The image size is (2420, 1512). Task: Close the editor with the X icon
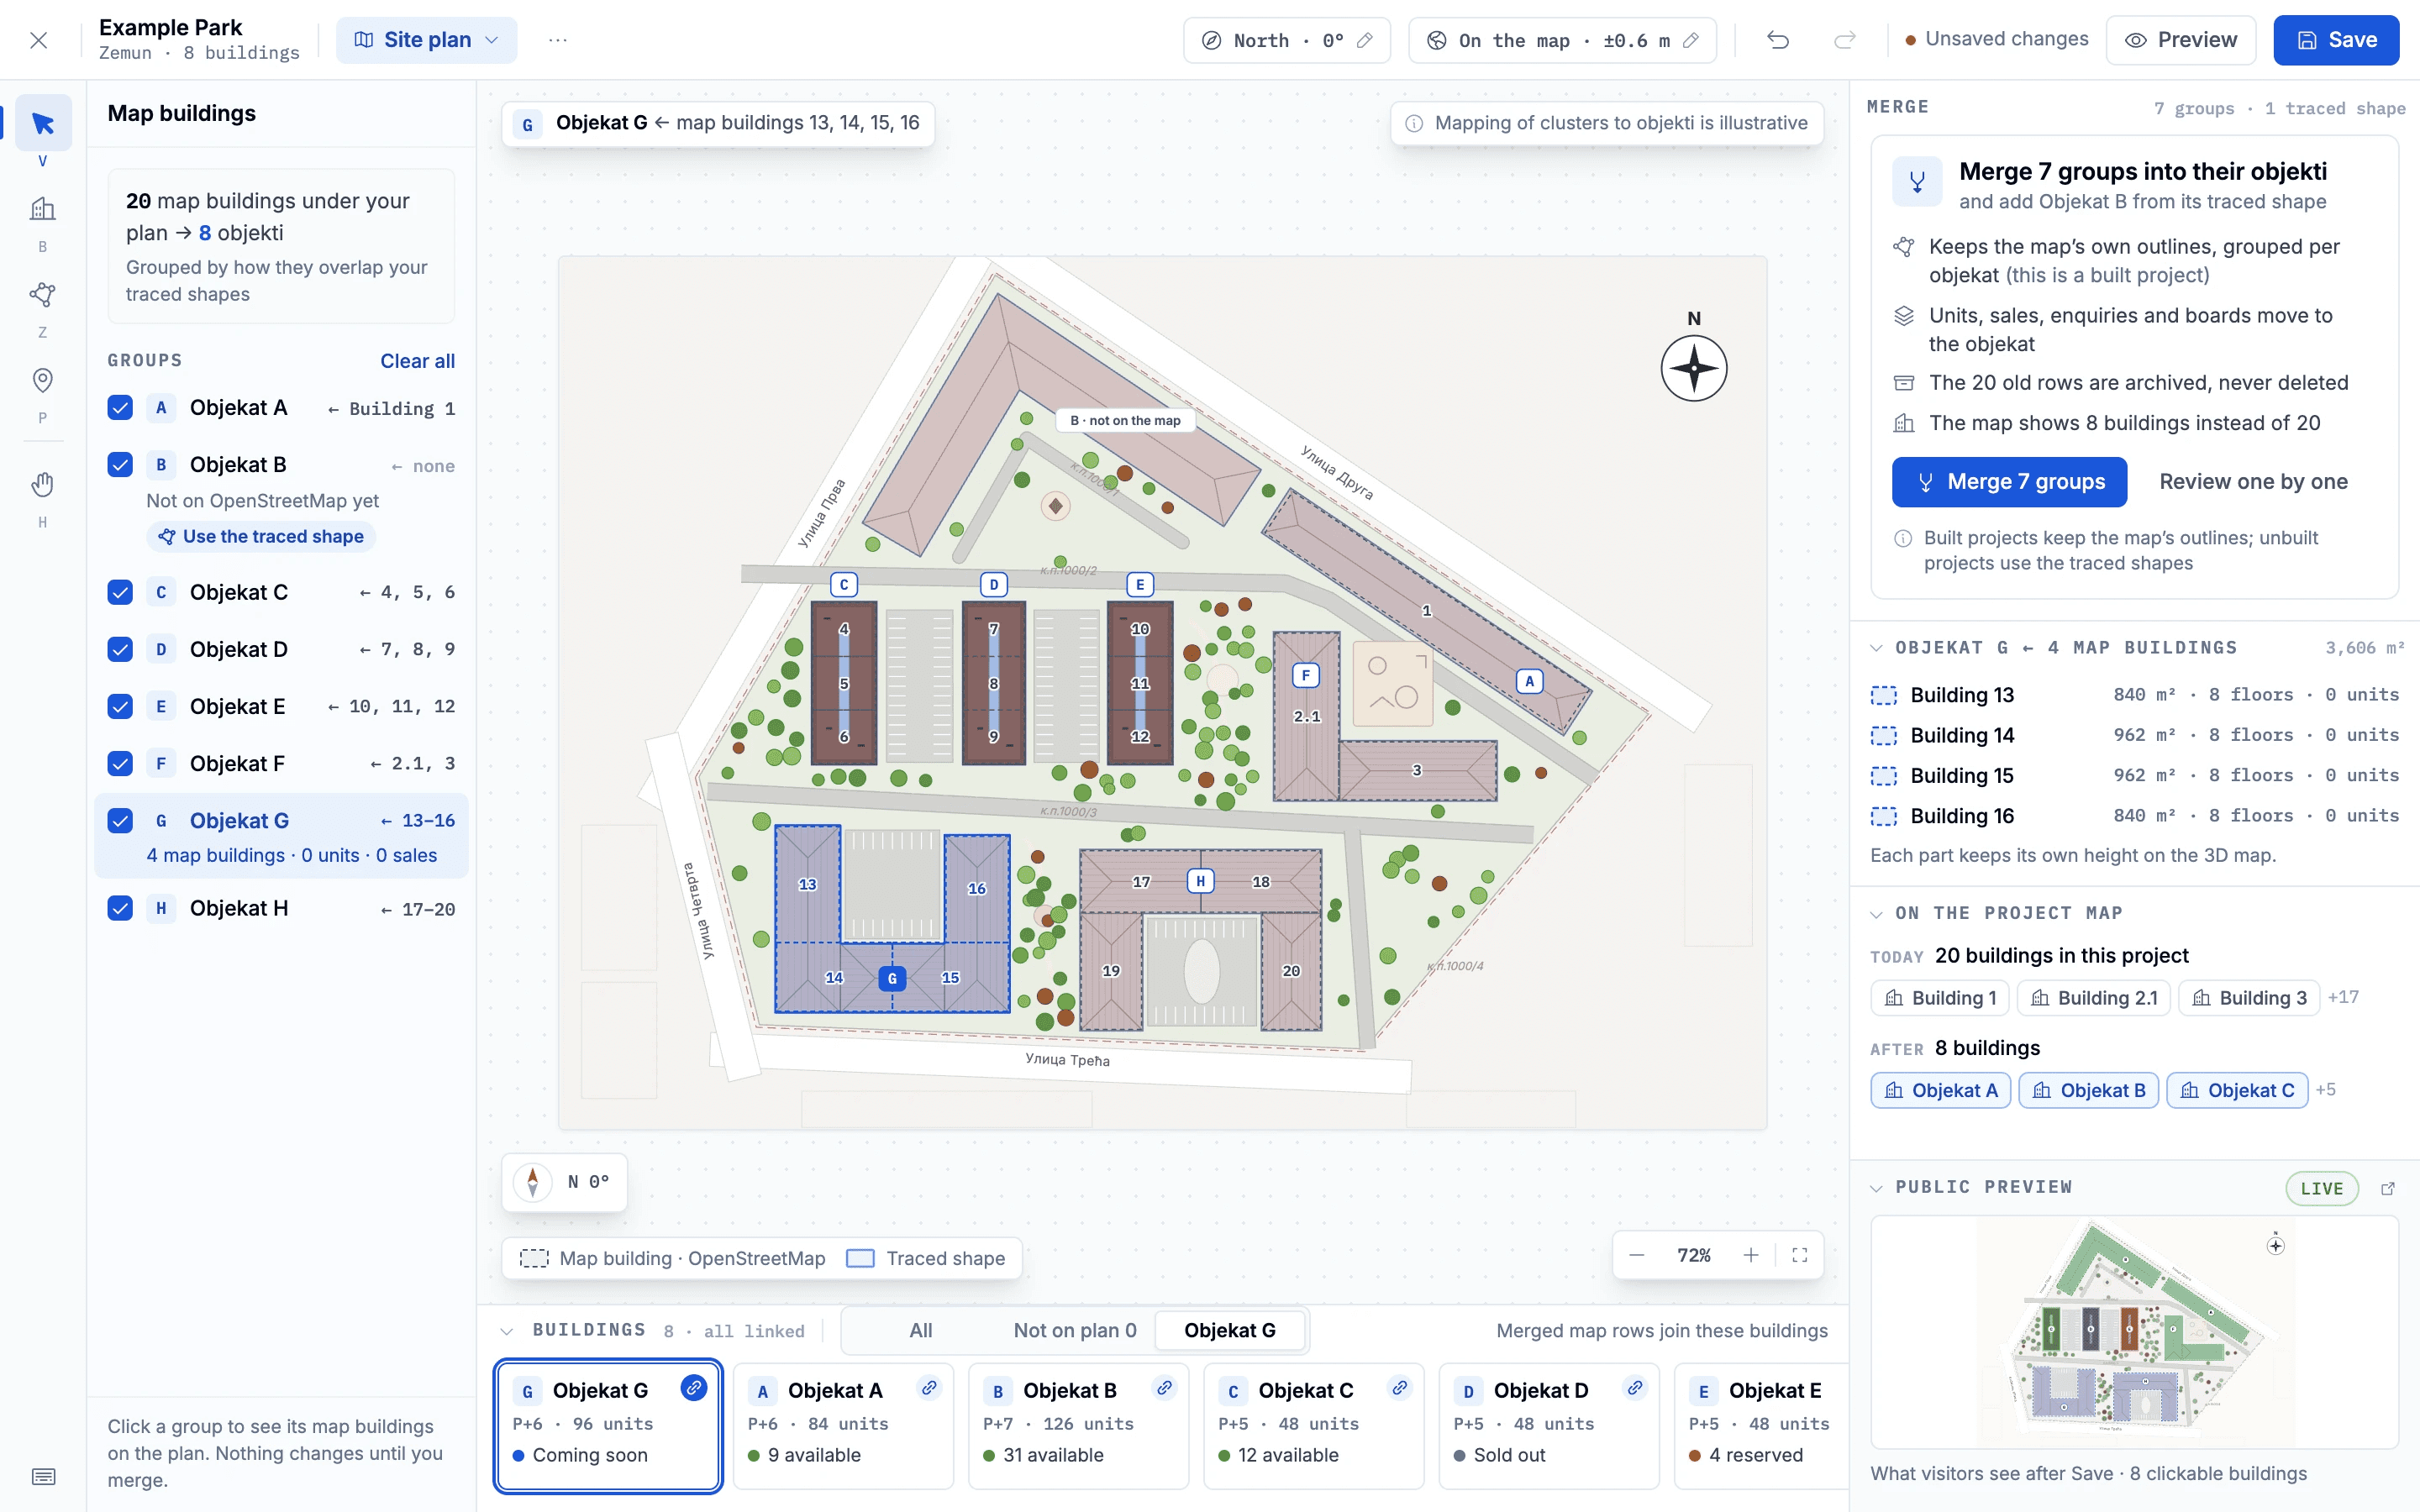point(38,40)
